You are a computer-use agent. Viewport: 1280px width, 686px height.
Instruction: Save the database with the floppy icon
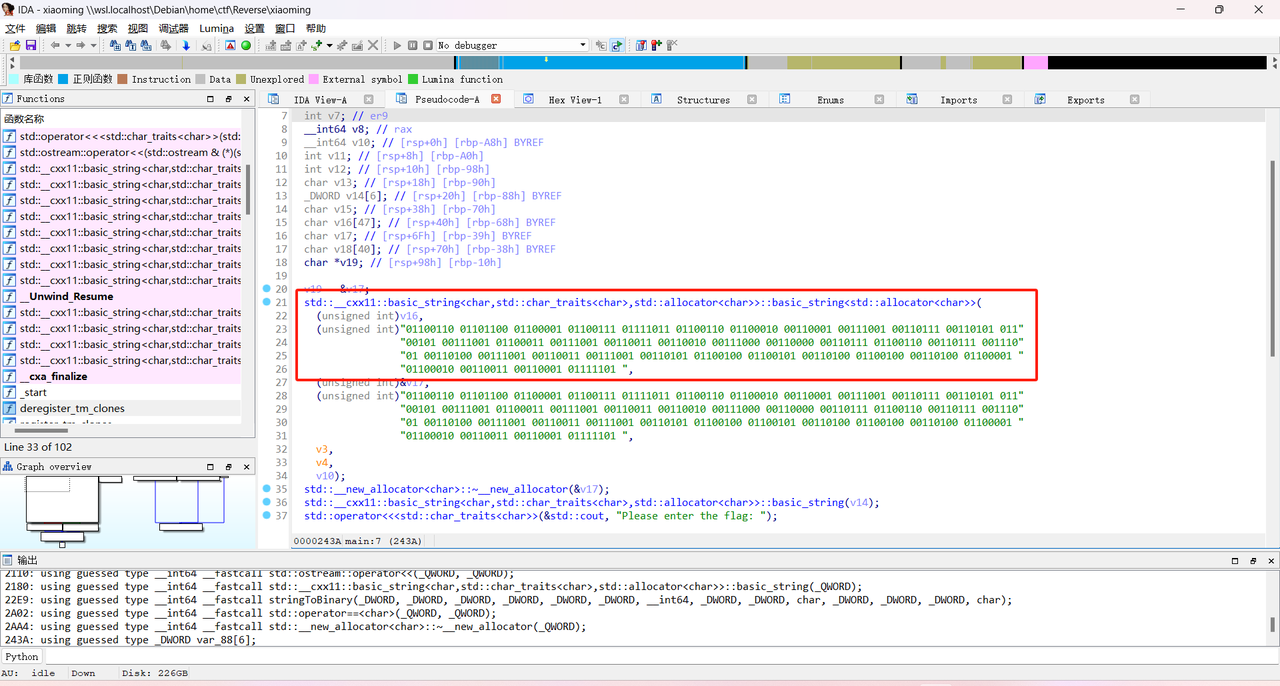(x=31, y=45)
